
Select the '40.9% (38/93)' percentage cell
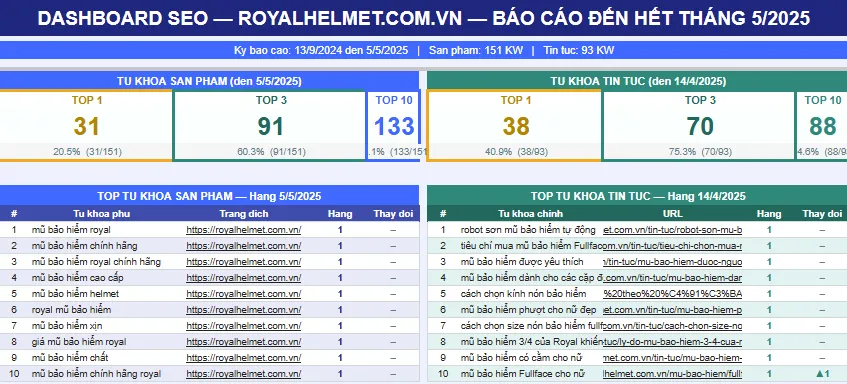coord(515,152)
